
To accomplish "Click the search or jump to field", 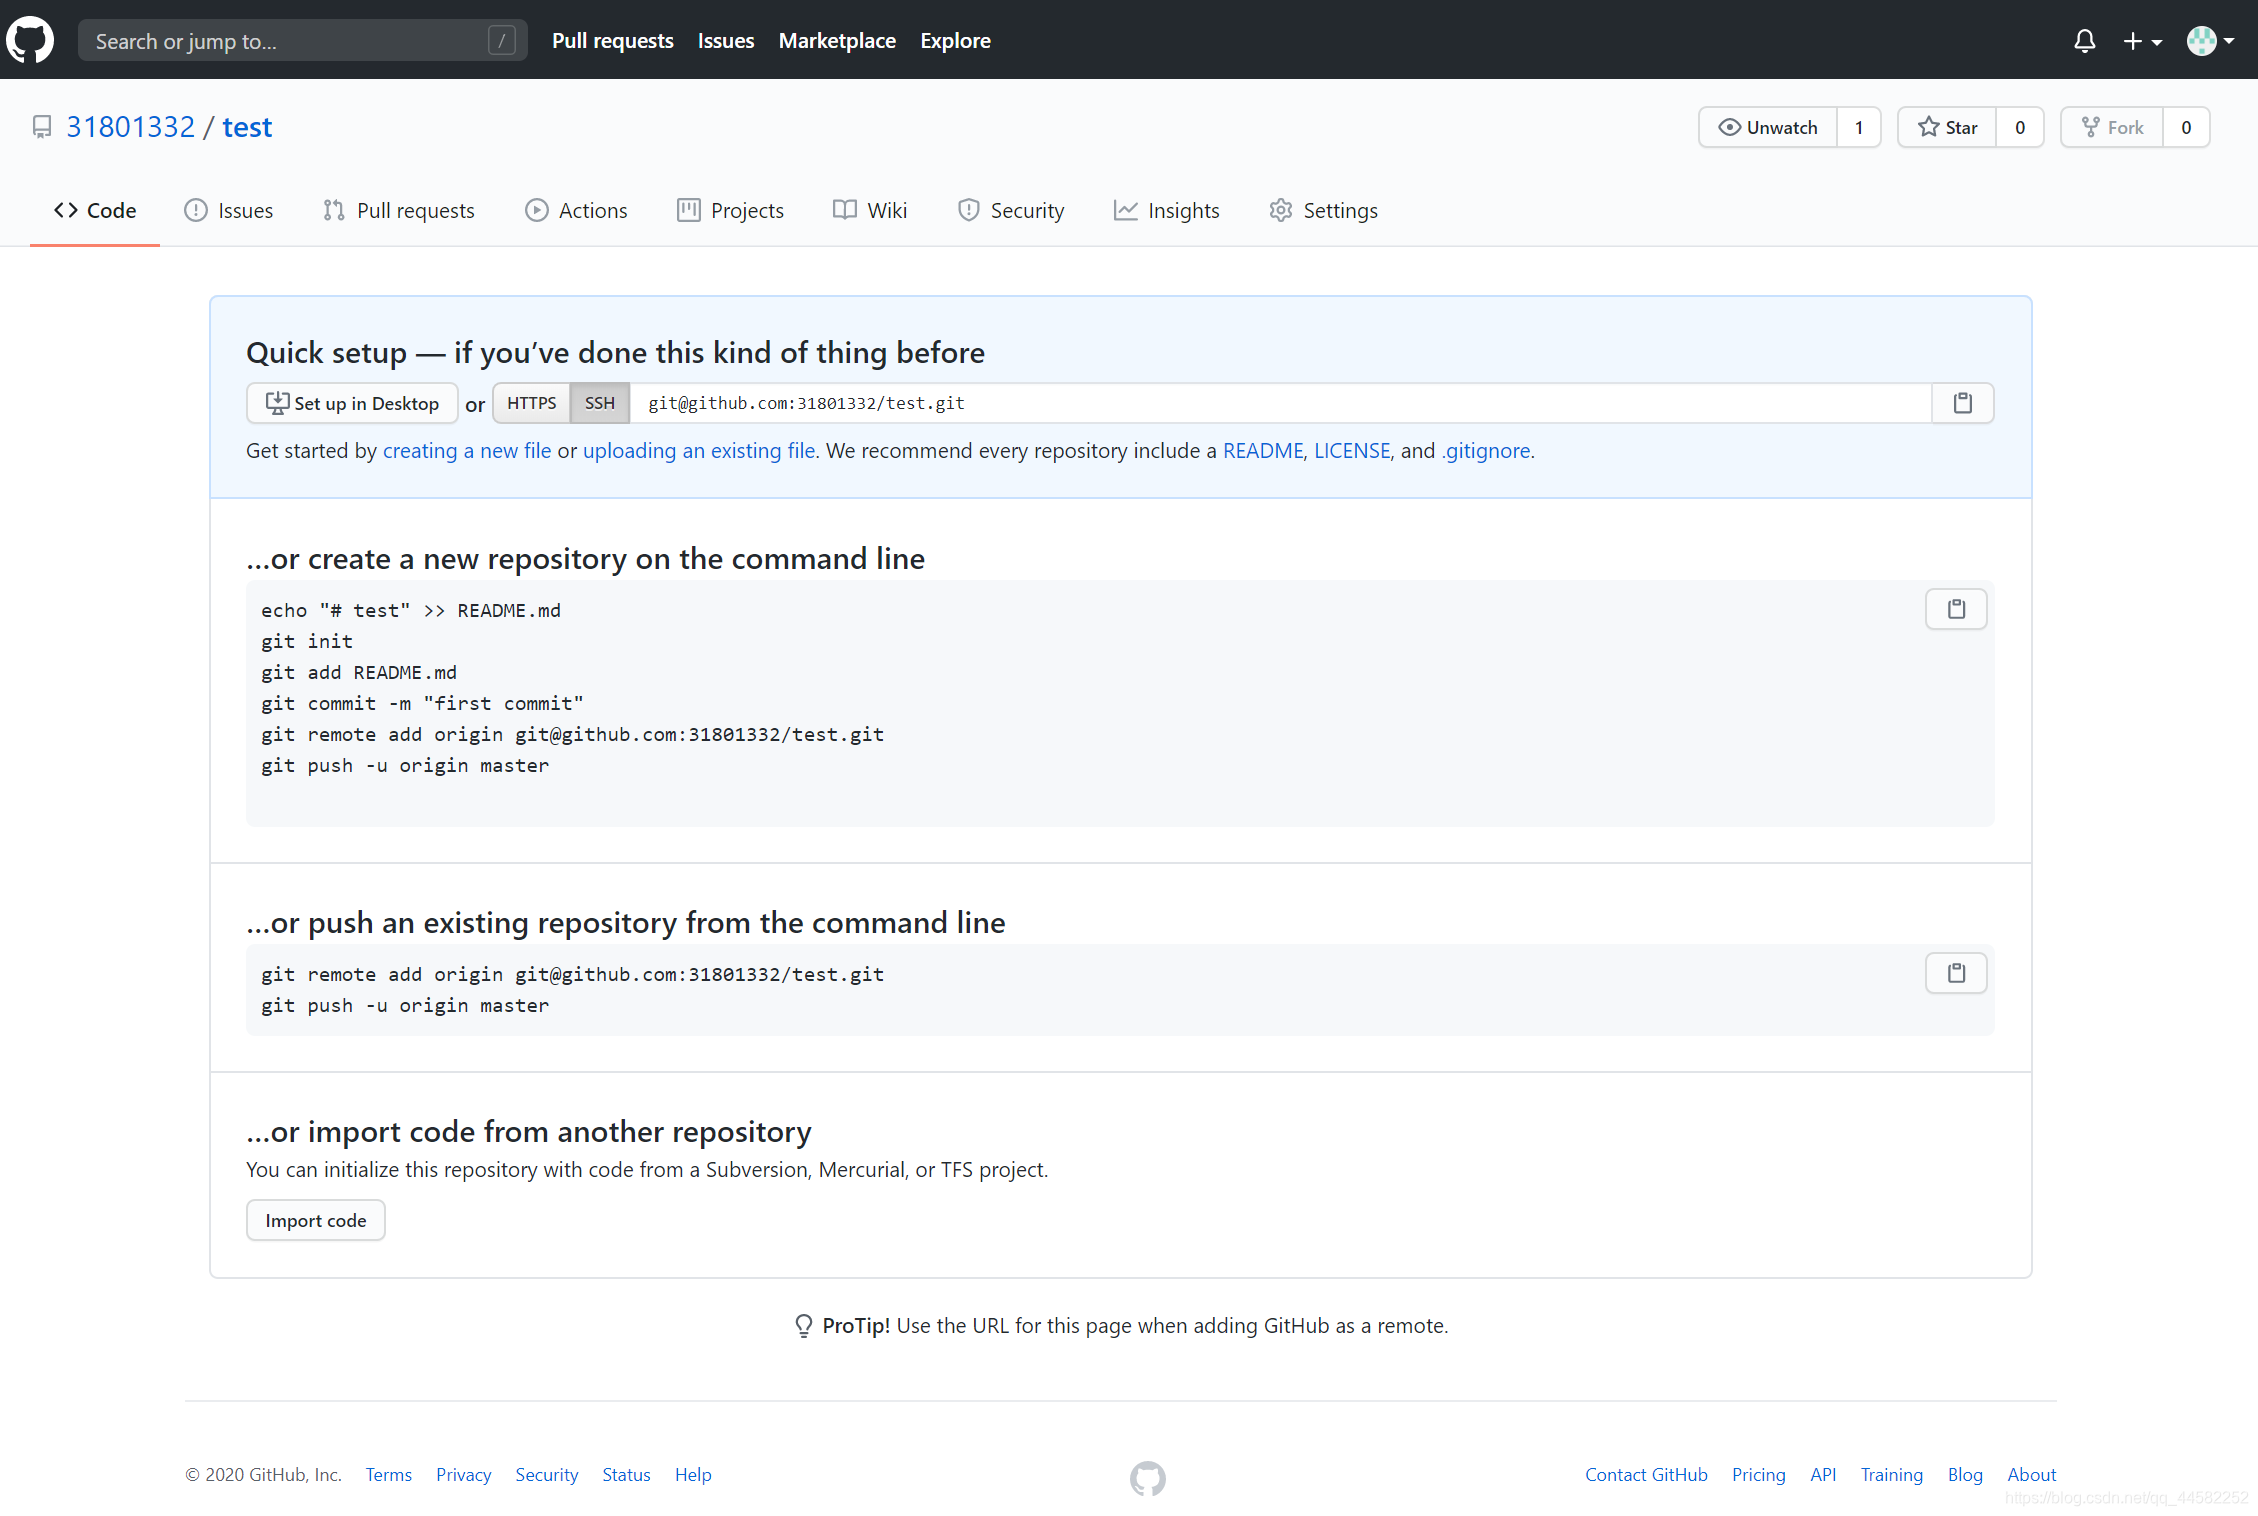I will 302,40.
